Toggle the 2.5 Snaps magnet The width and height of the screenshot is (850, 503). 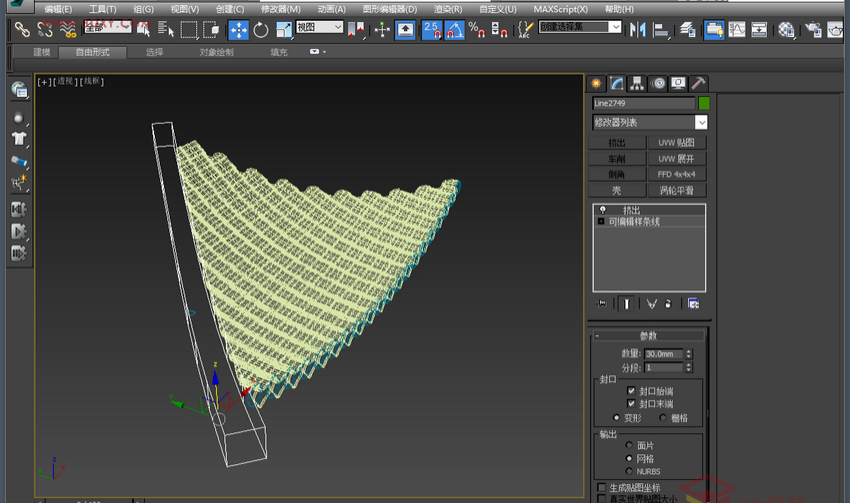click(x=432, y=29)
